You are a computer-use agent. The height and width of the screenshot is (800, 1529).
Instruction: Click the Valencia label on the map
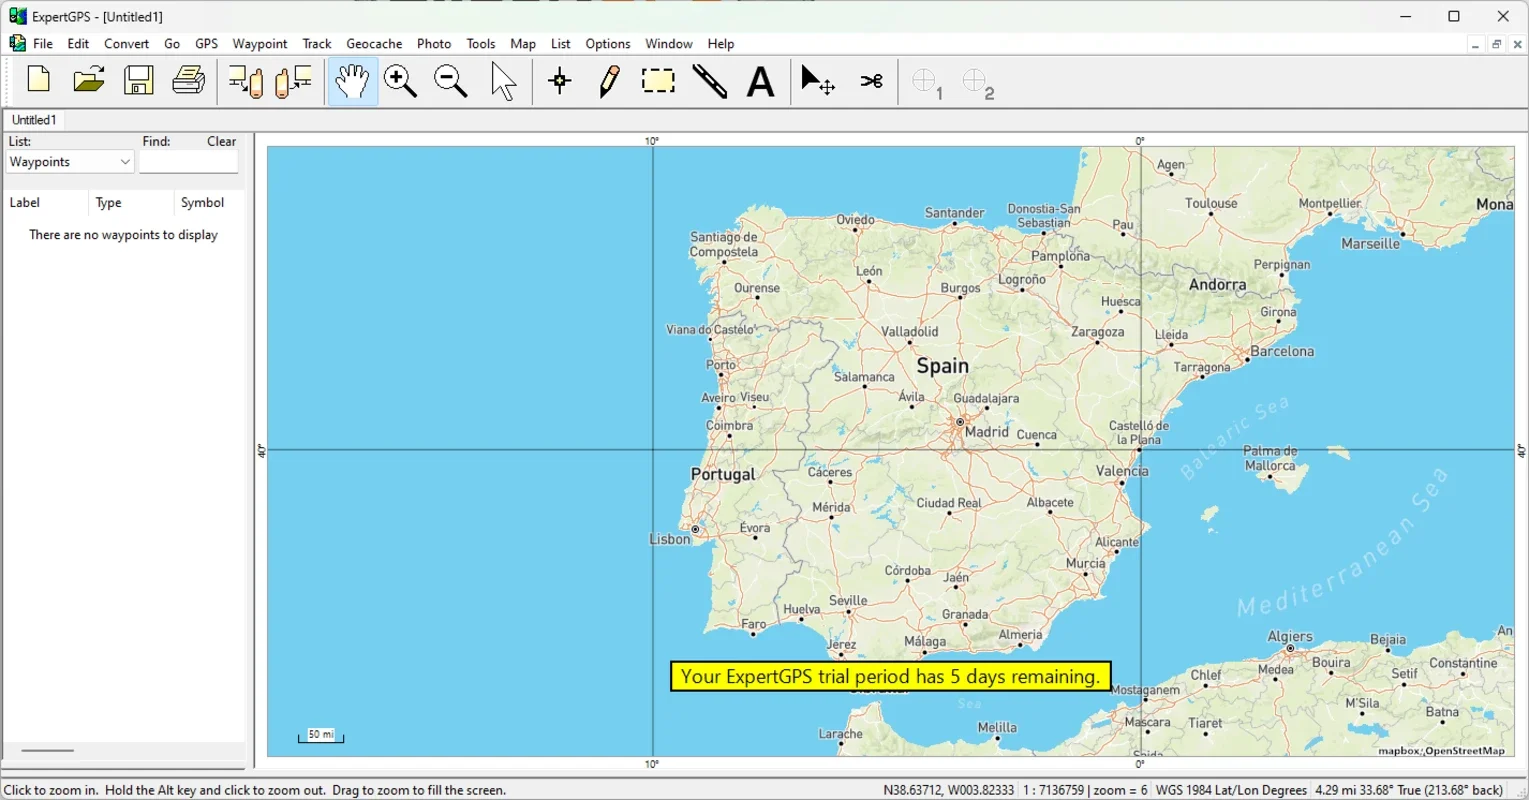1122,471
